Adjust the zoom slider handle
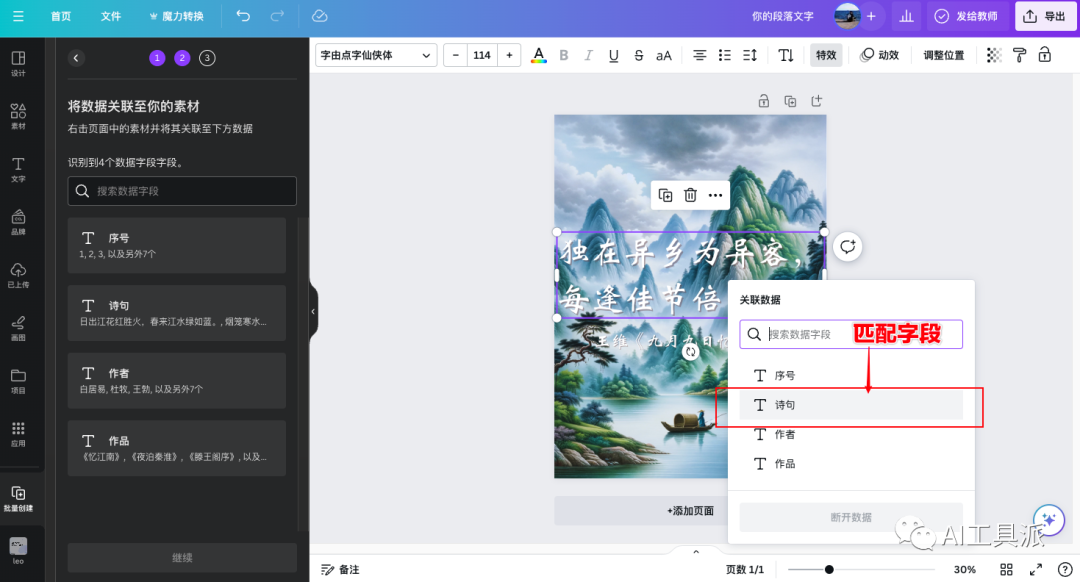Image resolution: width=1080 pixels, height=582 pixels. 829,570
